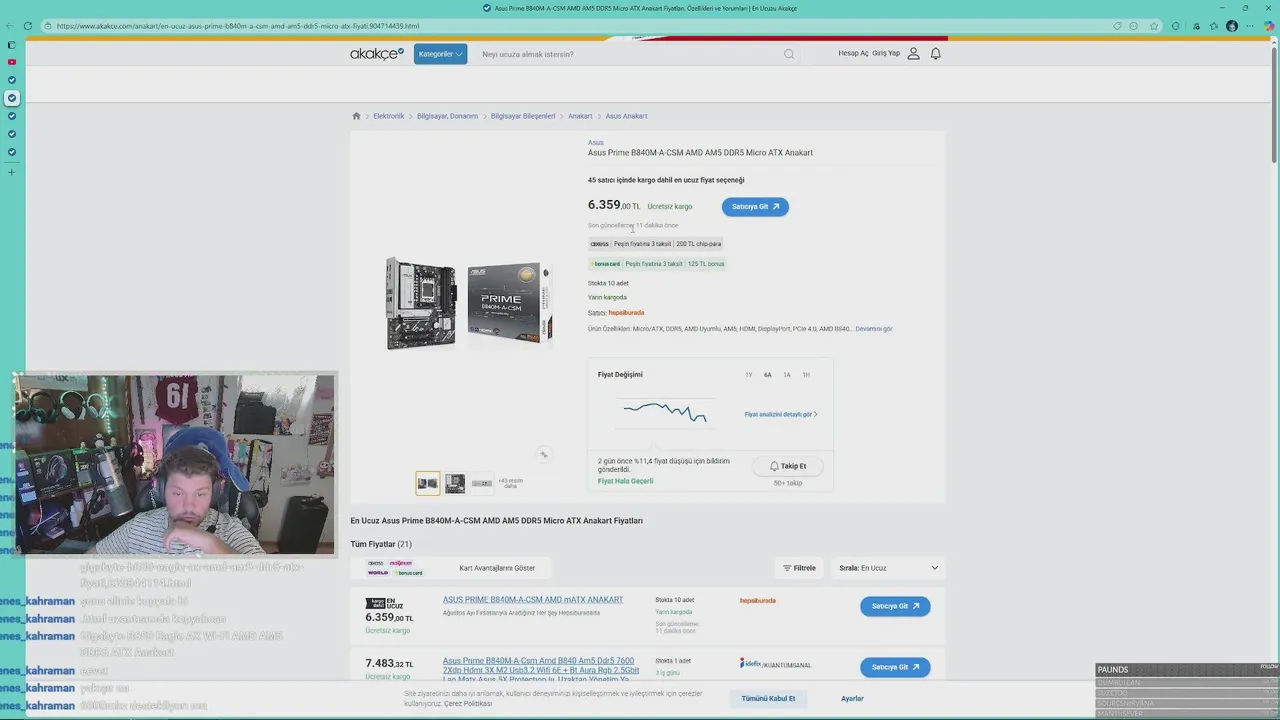This screenshot has height=720, width=1280.
Task: Open the Sırala: En Ucuz dropdown
Action: (x=889, y=568)
